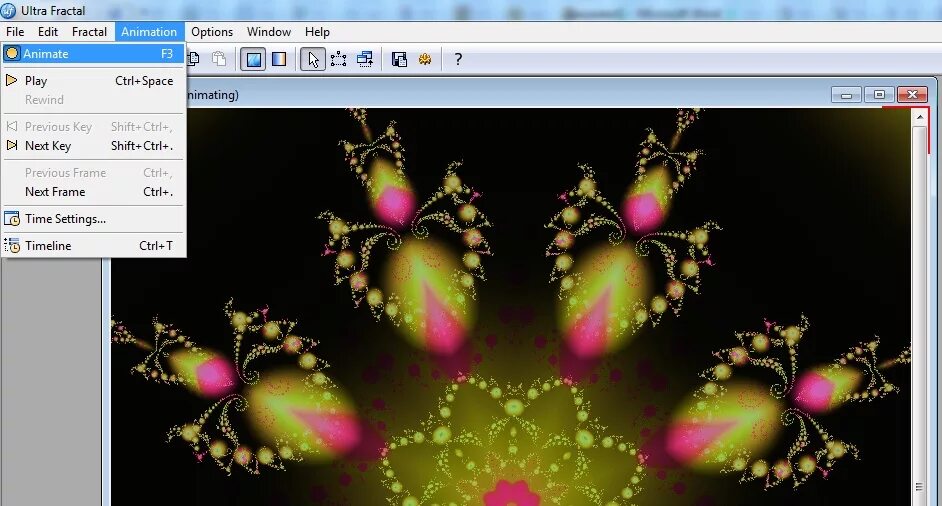Click the Render to disk icon
942x506 pixels.
pos(399,59)
